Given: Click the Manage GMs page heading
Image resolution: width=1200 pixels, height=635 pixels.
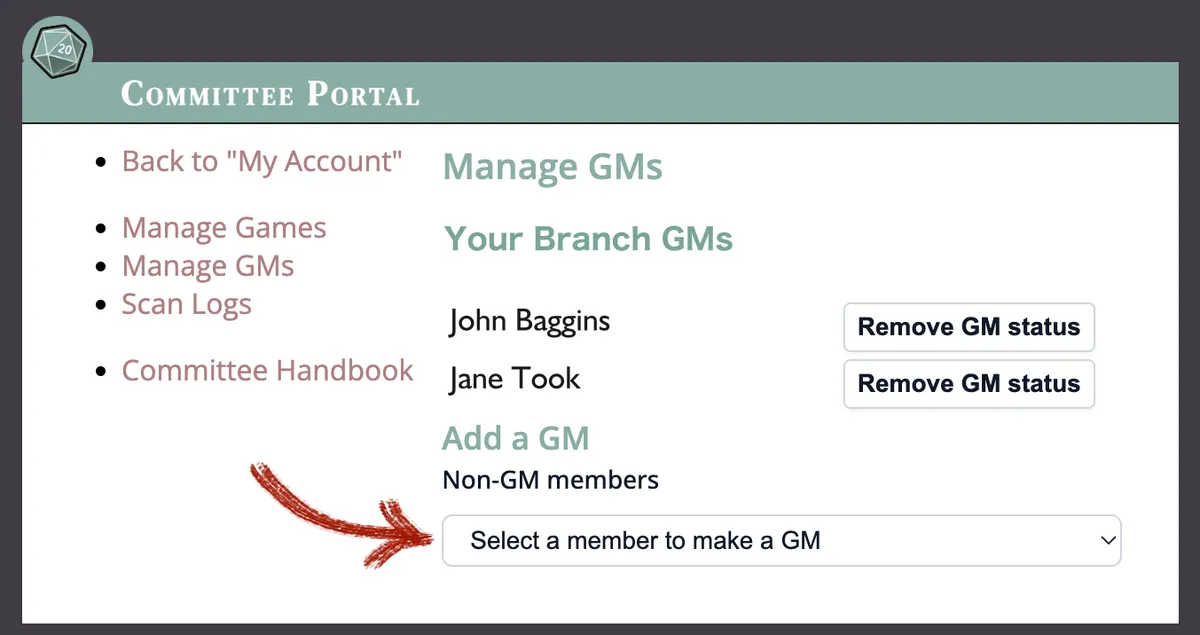Looking at the screenshot, I should (x=553, y=167).
